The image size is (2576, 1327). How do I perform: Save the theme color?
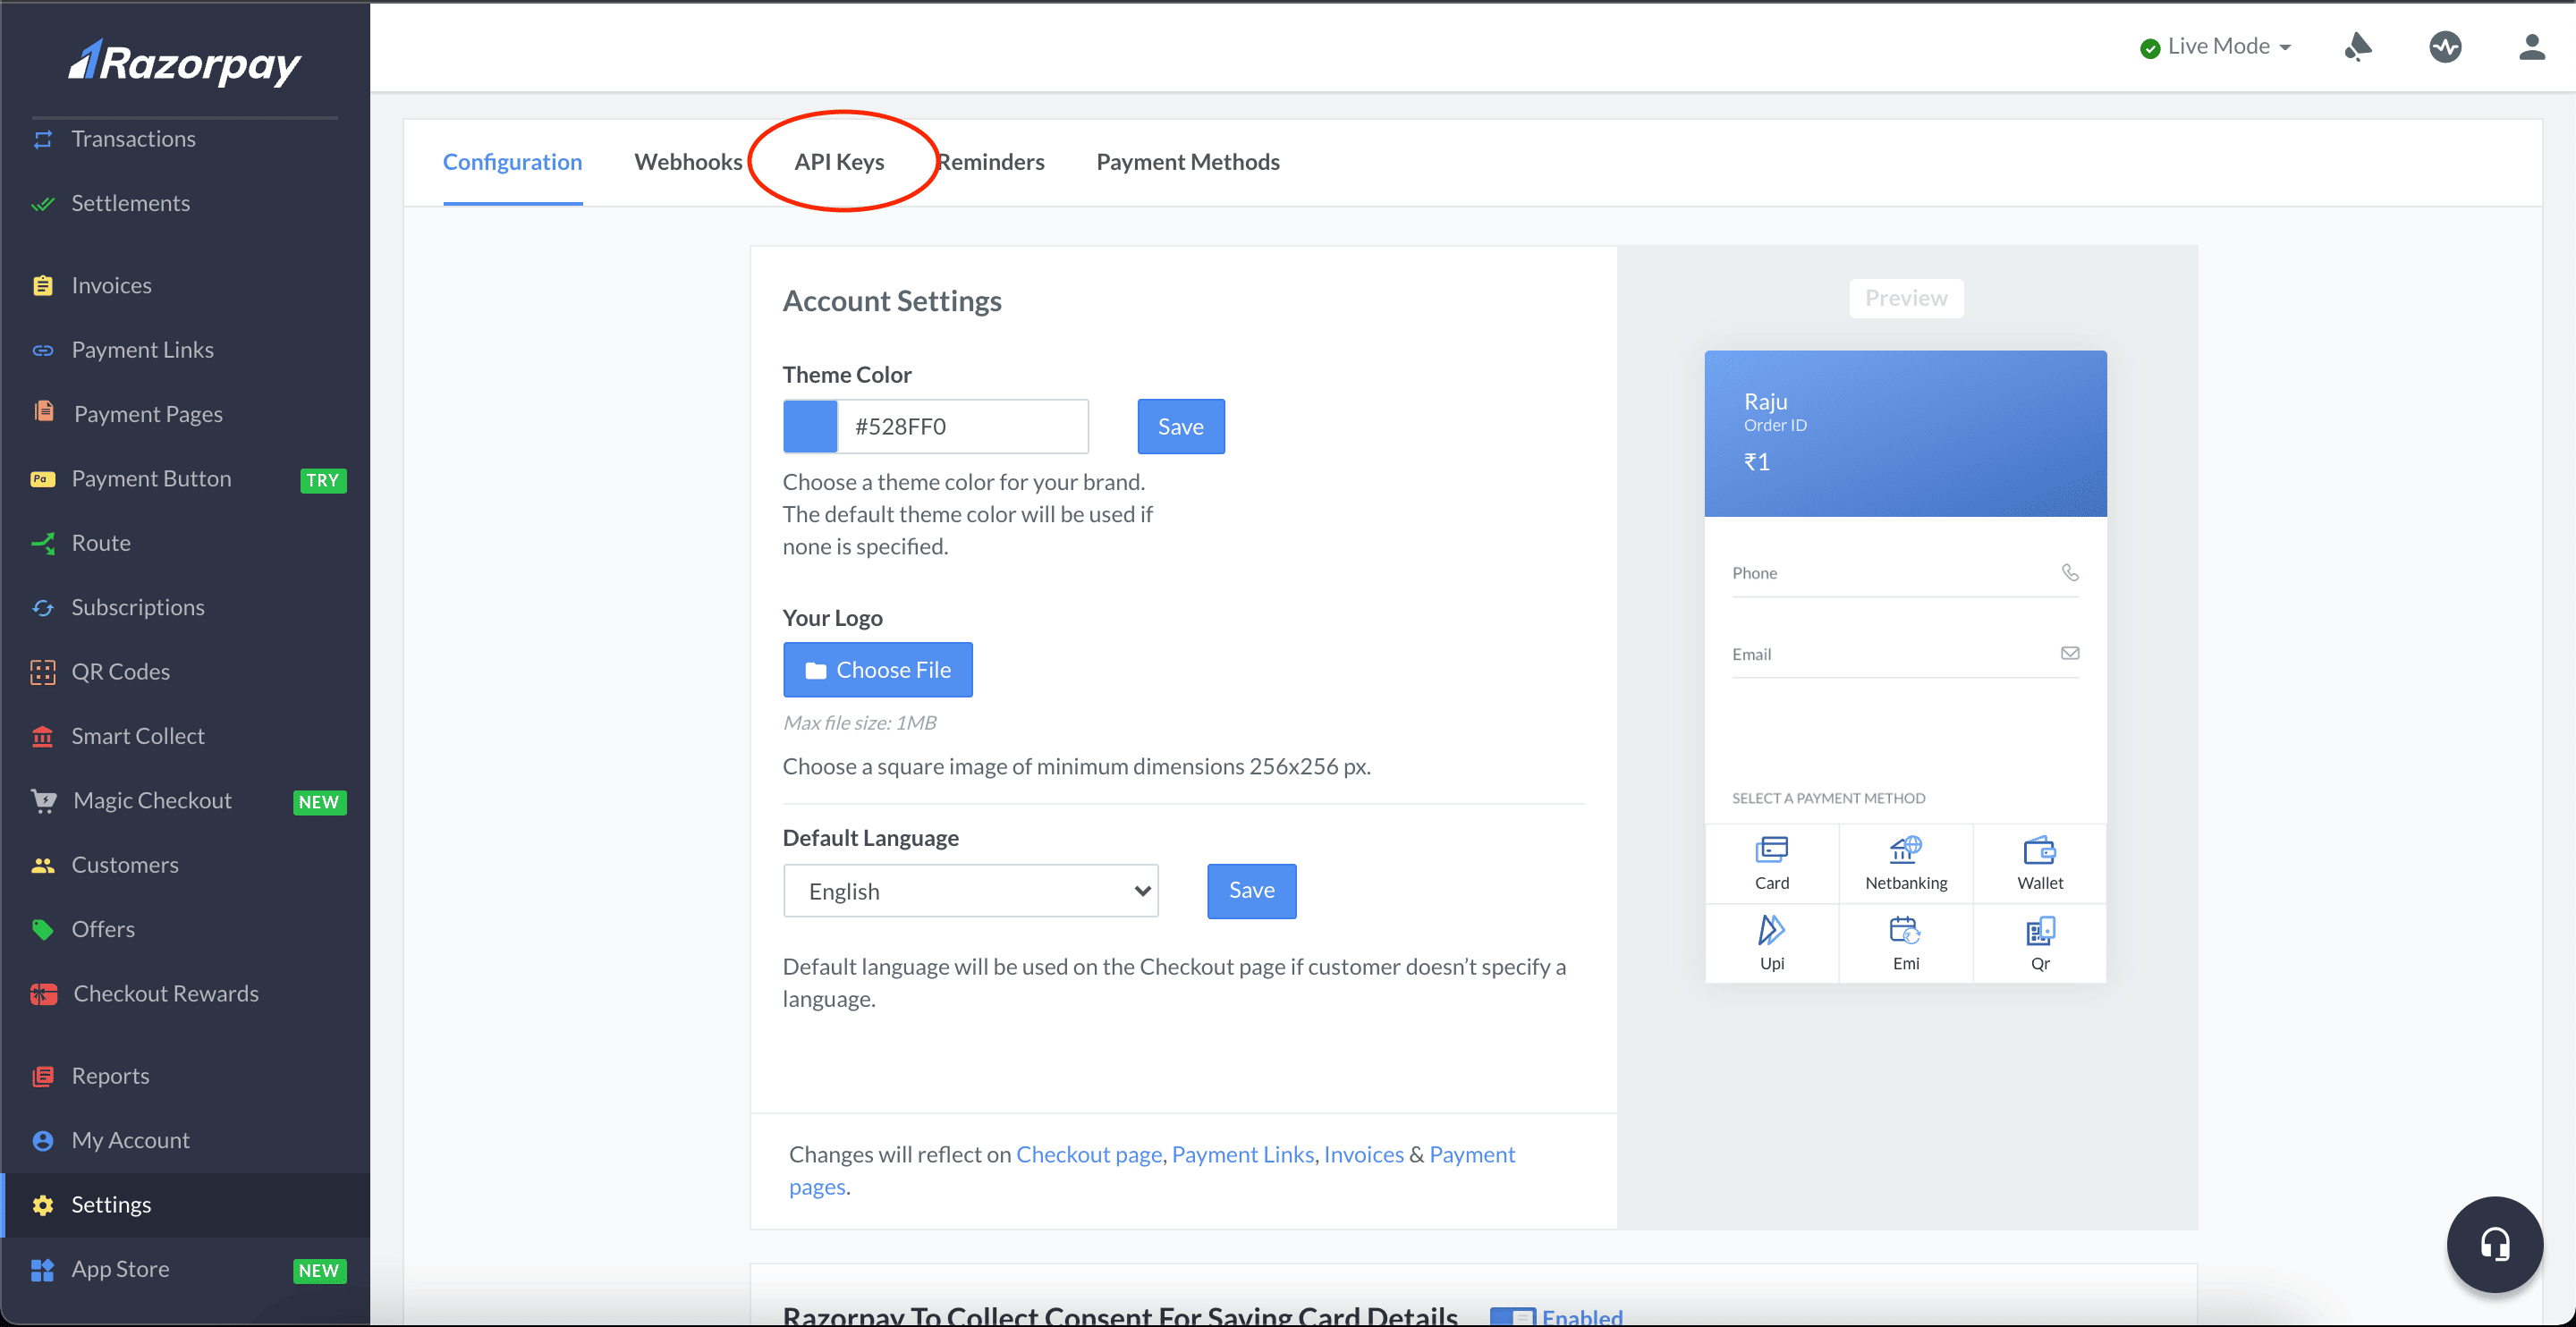click(x=1180, y=426)
